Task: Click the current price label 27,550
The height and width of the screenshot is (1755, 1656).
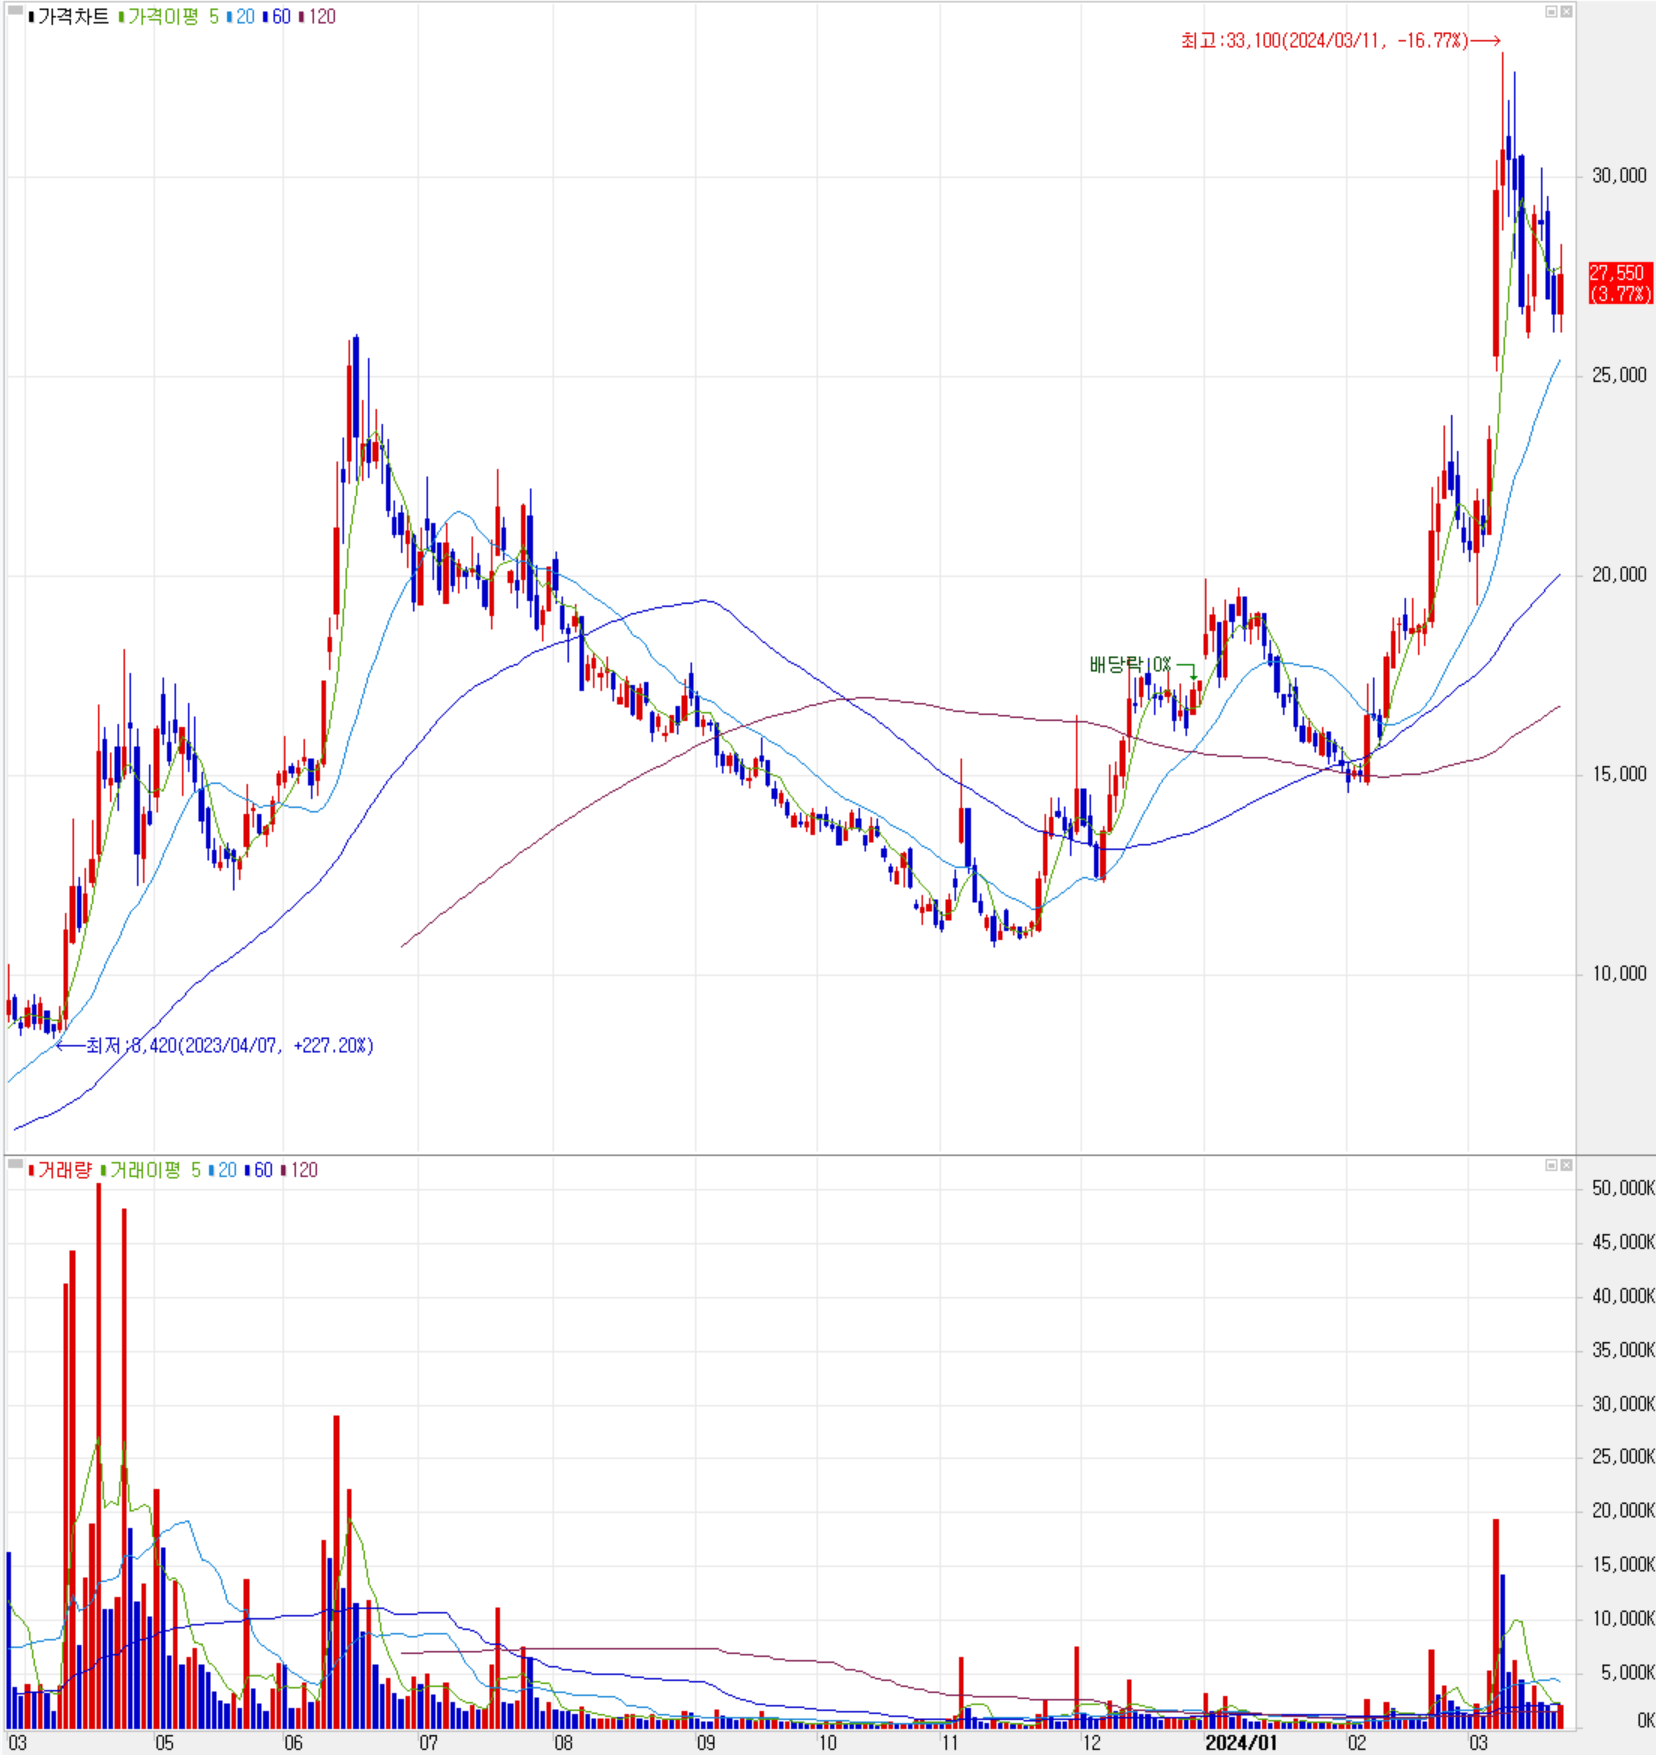Action: point(1620,283)
